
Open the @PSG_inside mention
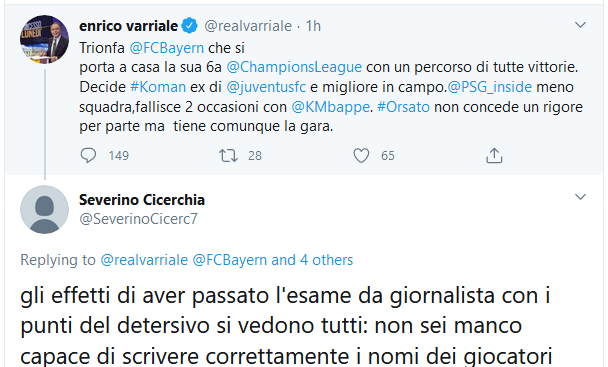click(x=490, y=87)
